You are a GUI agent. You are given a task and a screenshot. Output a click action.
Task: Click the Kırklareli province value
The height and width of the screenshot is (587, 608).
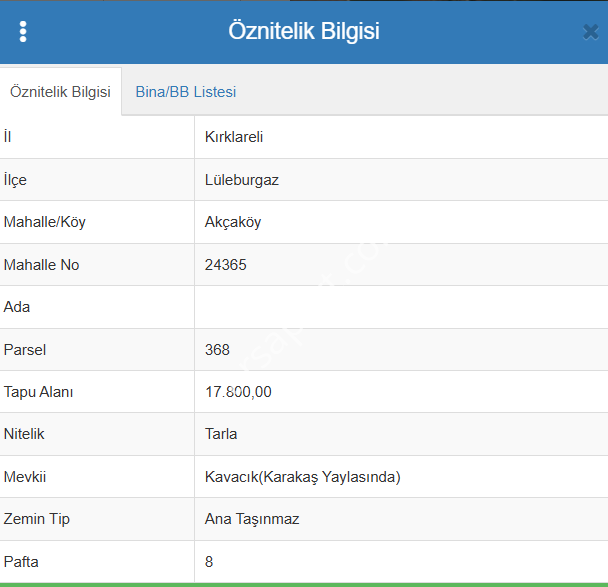234,137
